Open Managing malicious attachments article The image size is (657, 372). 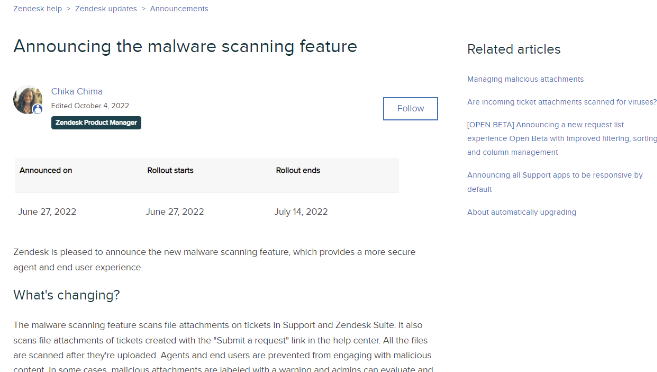click(x=525, y=79)
